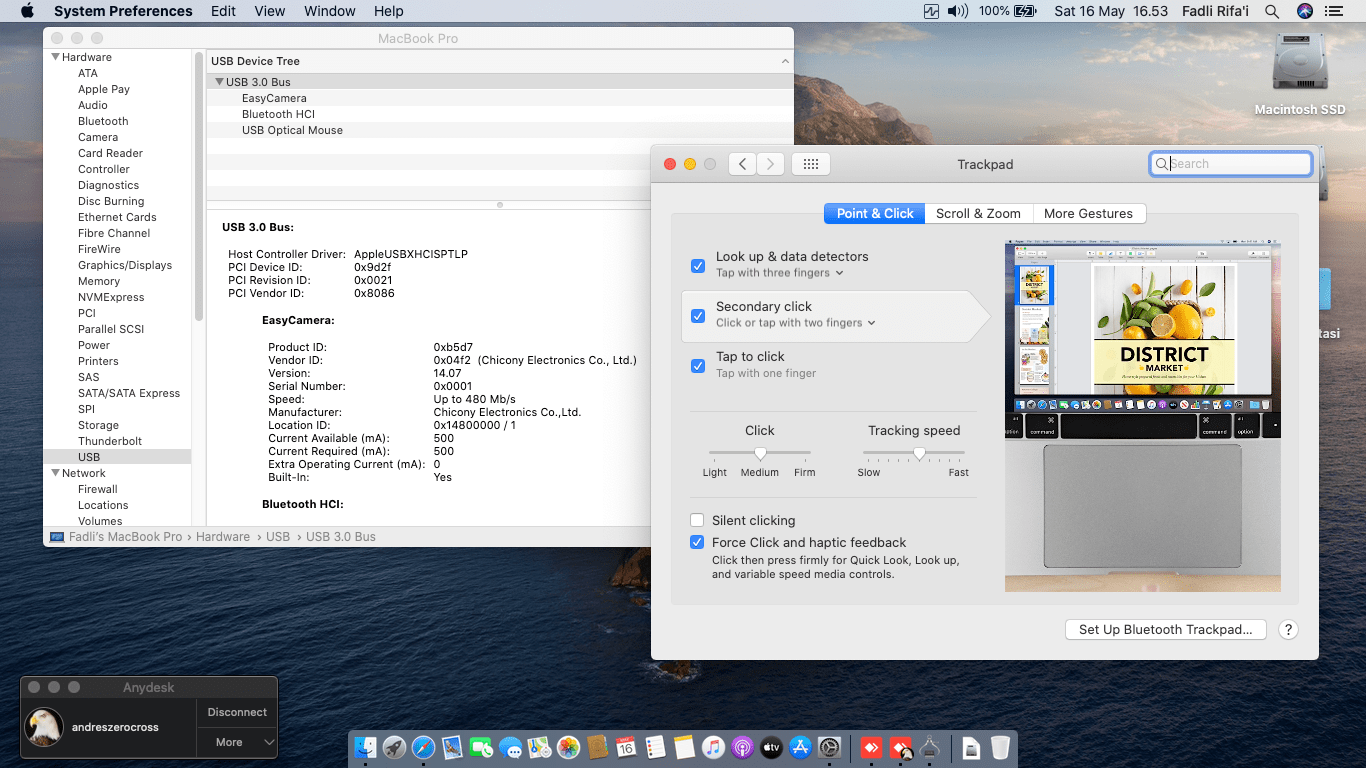
Task: Open Music app in the dock
Action: 713,747
